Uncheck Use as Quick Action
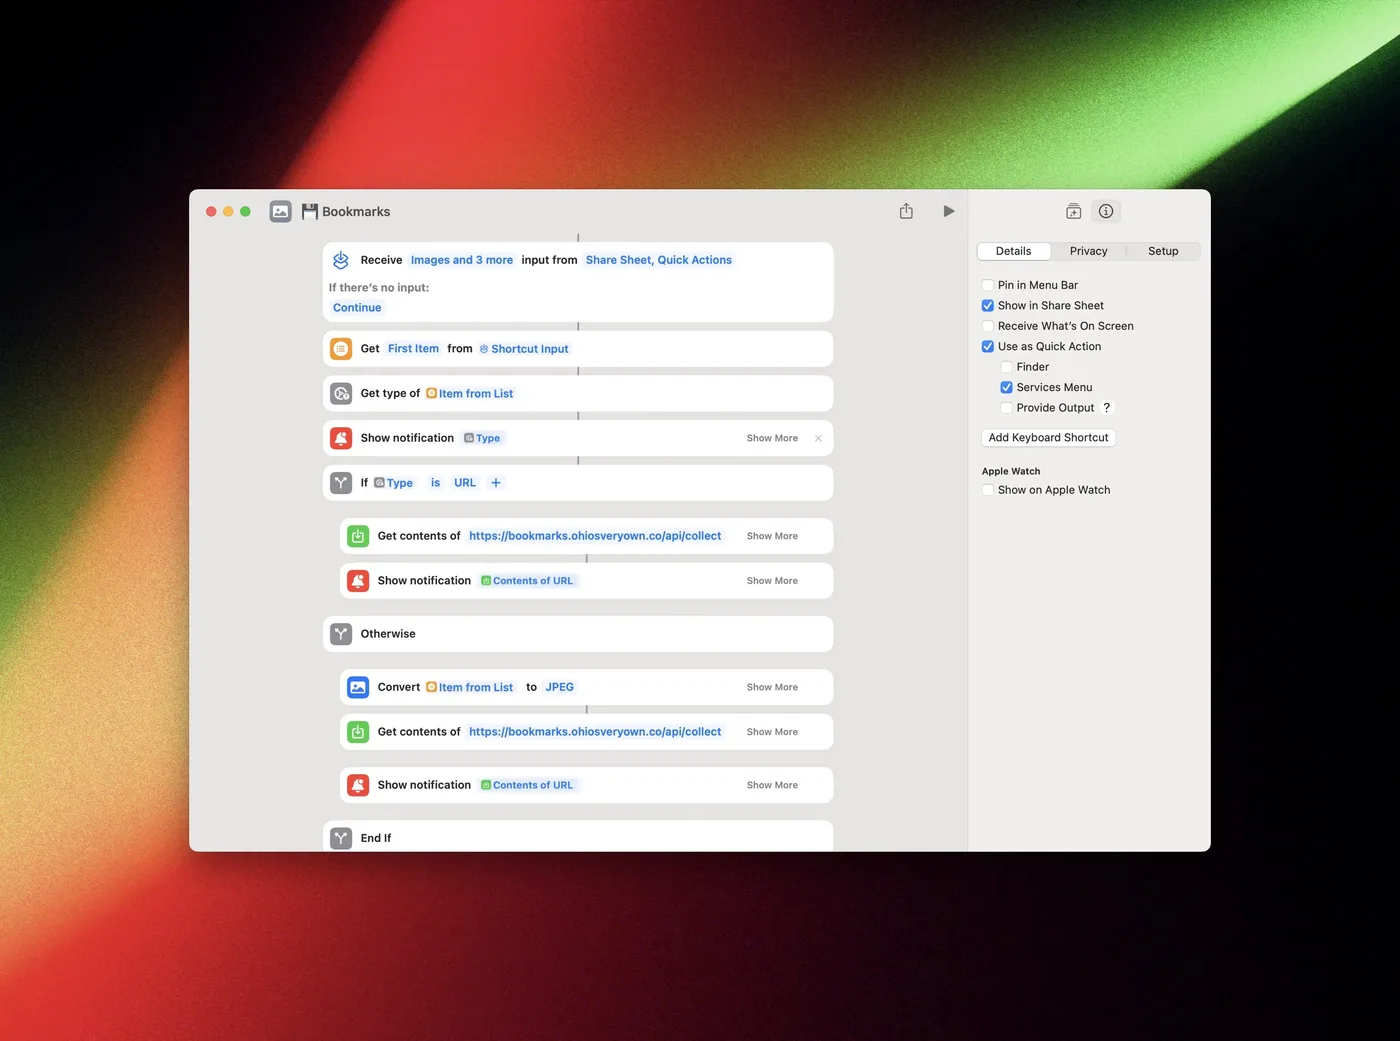The image size is (1400, 1041). (x=988, y=347)
